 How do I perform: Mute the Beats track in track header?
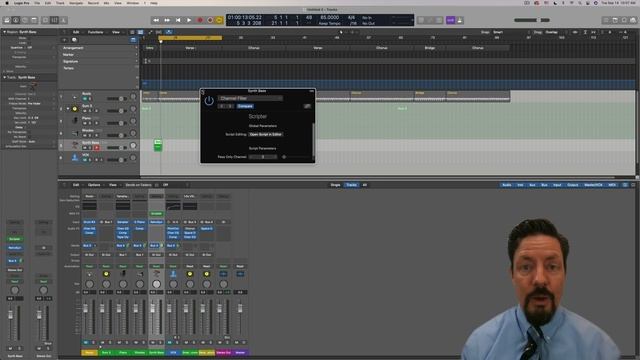click(85, 99)
